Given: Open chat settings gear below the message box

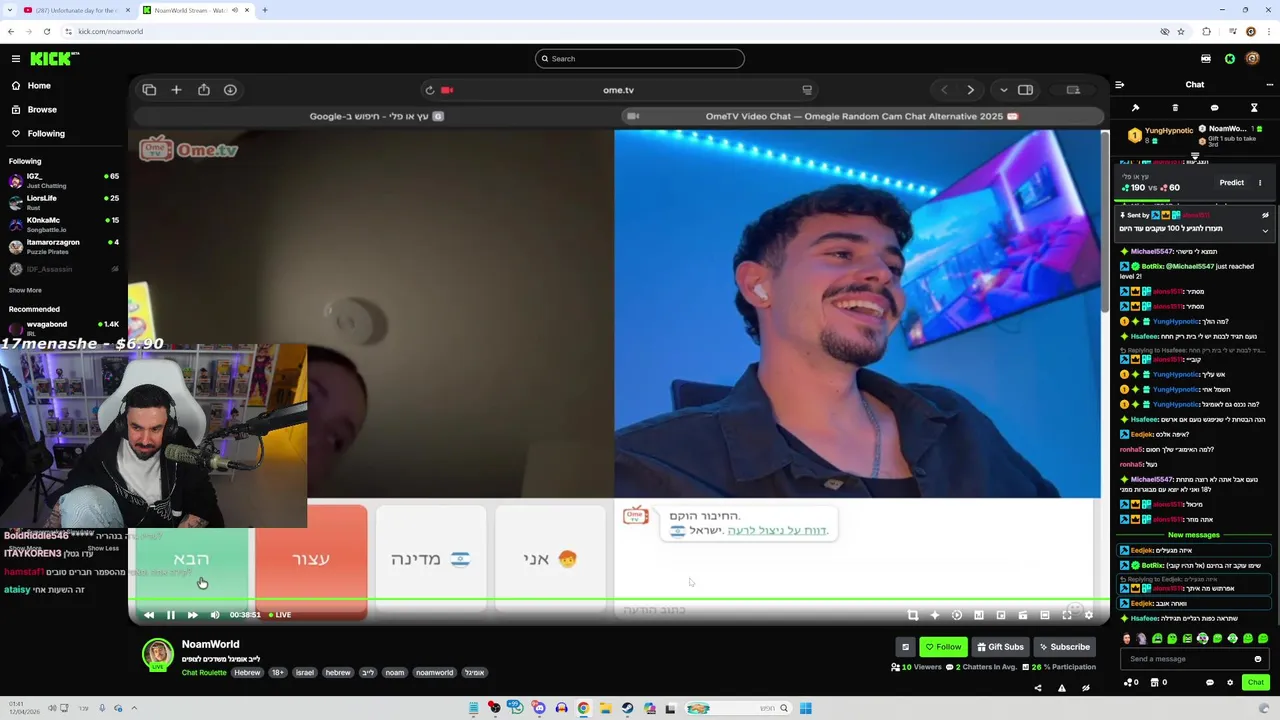Looking at the screenshot, I should coord(1230,683).
